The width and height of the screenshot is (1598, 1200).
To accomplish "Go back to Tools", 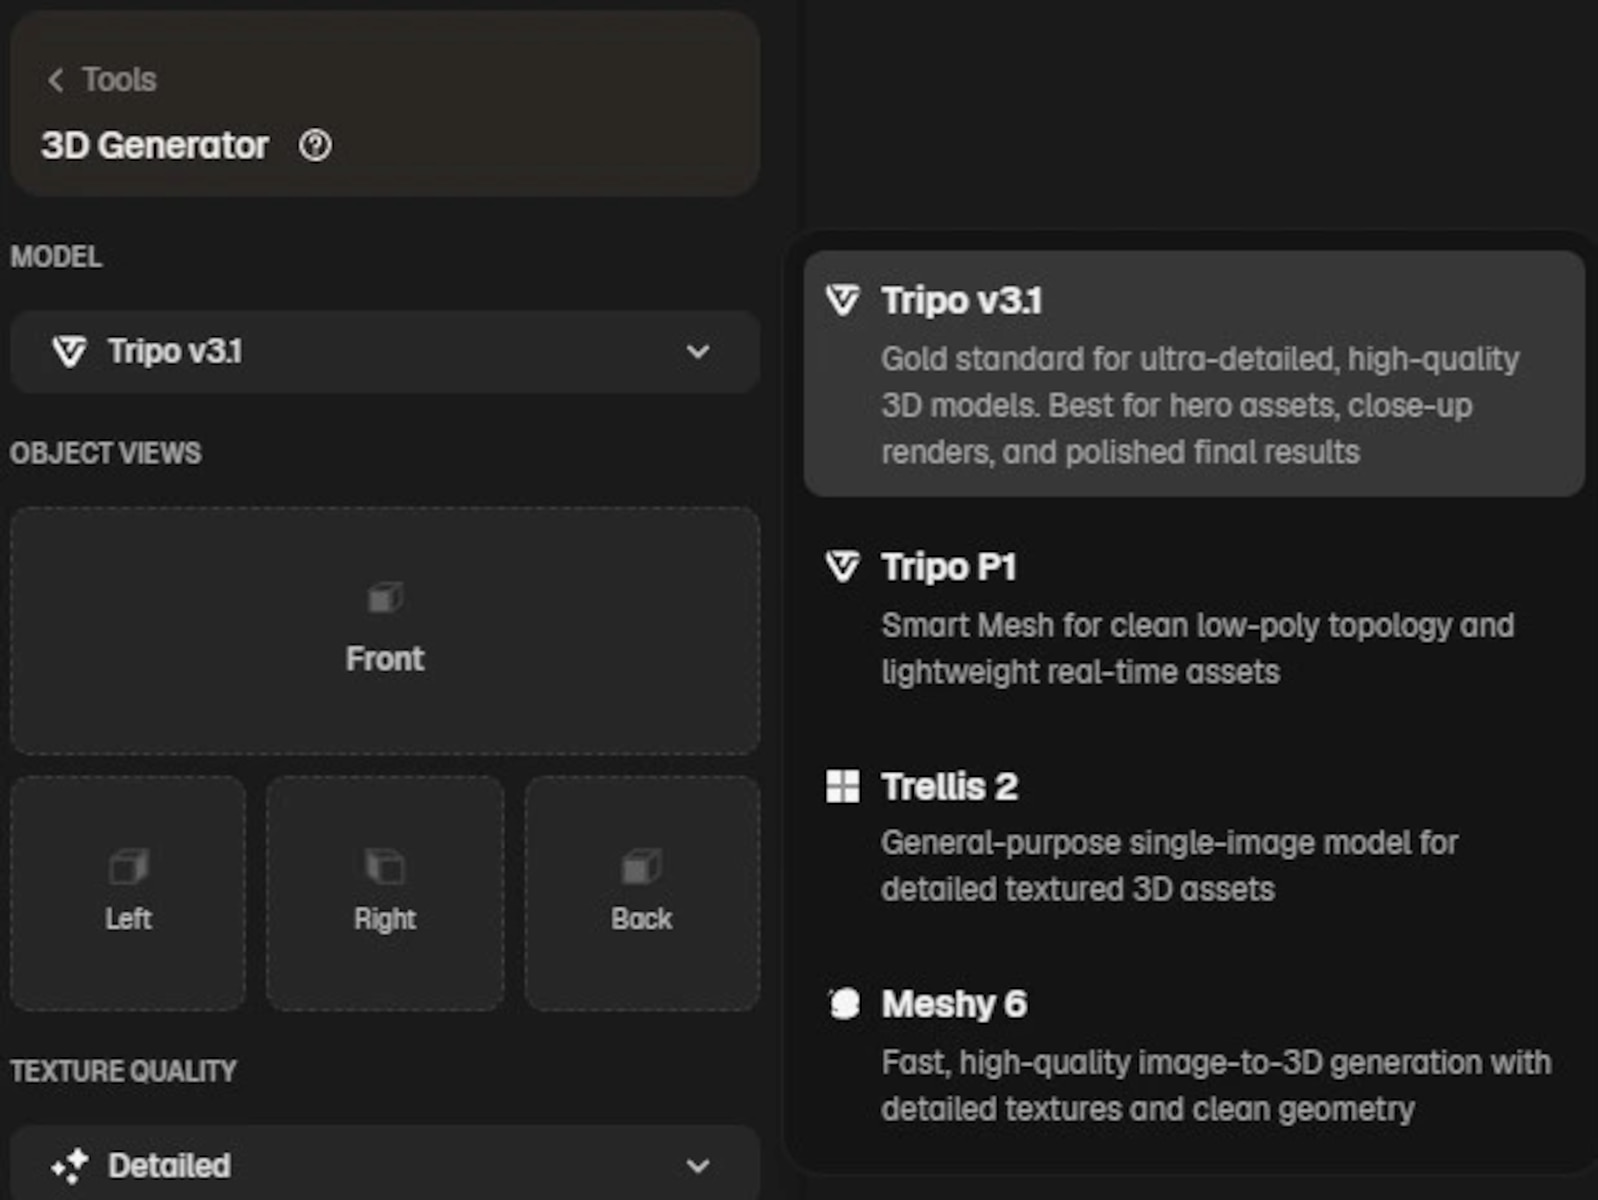I will click(x=102, y=79).
